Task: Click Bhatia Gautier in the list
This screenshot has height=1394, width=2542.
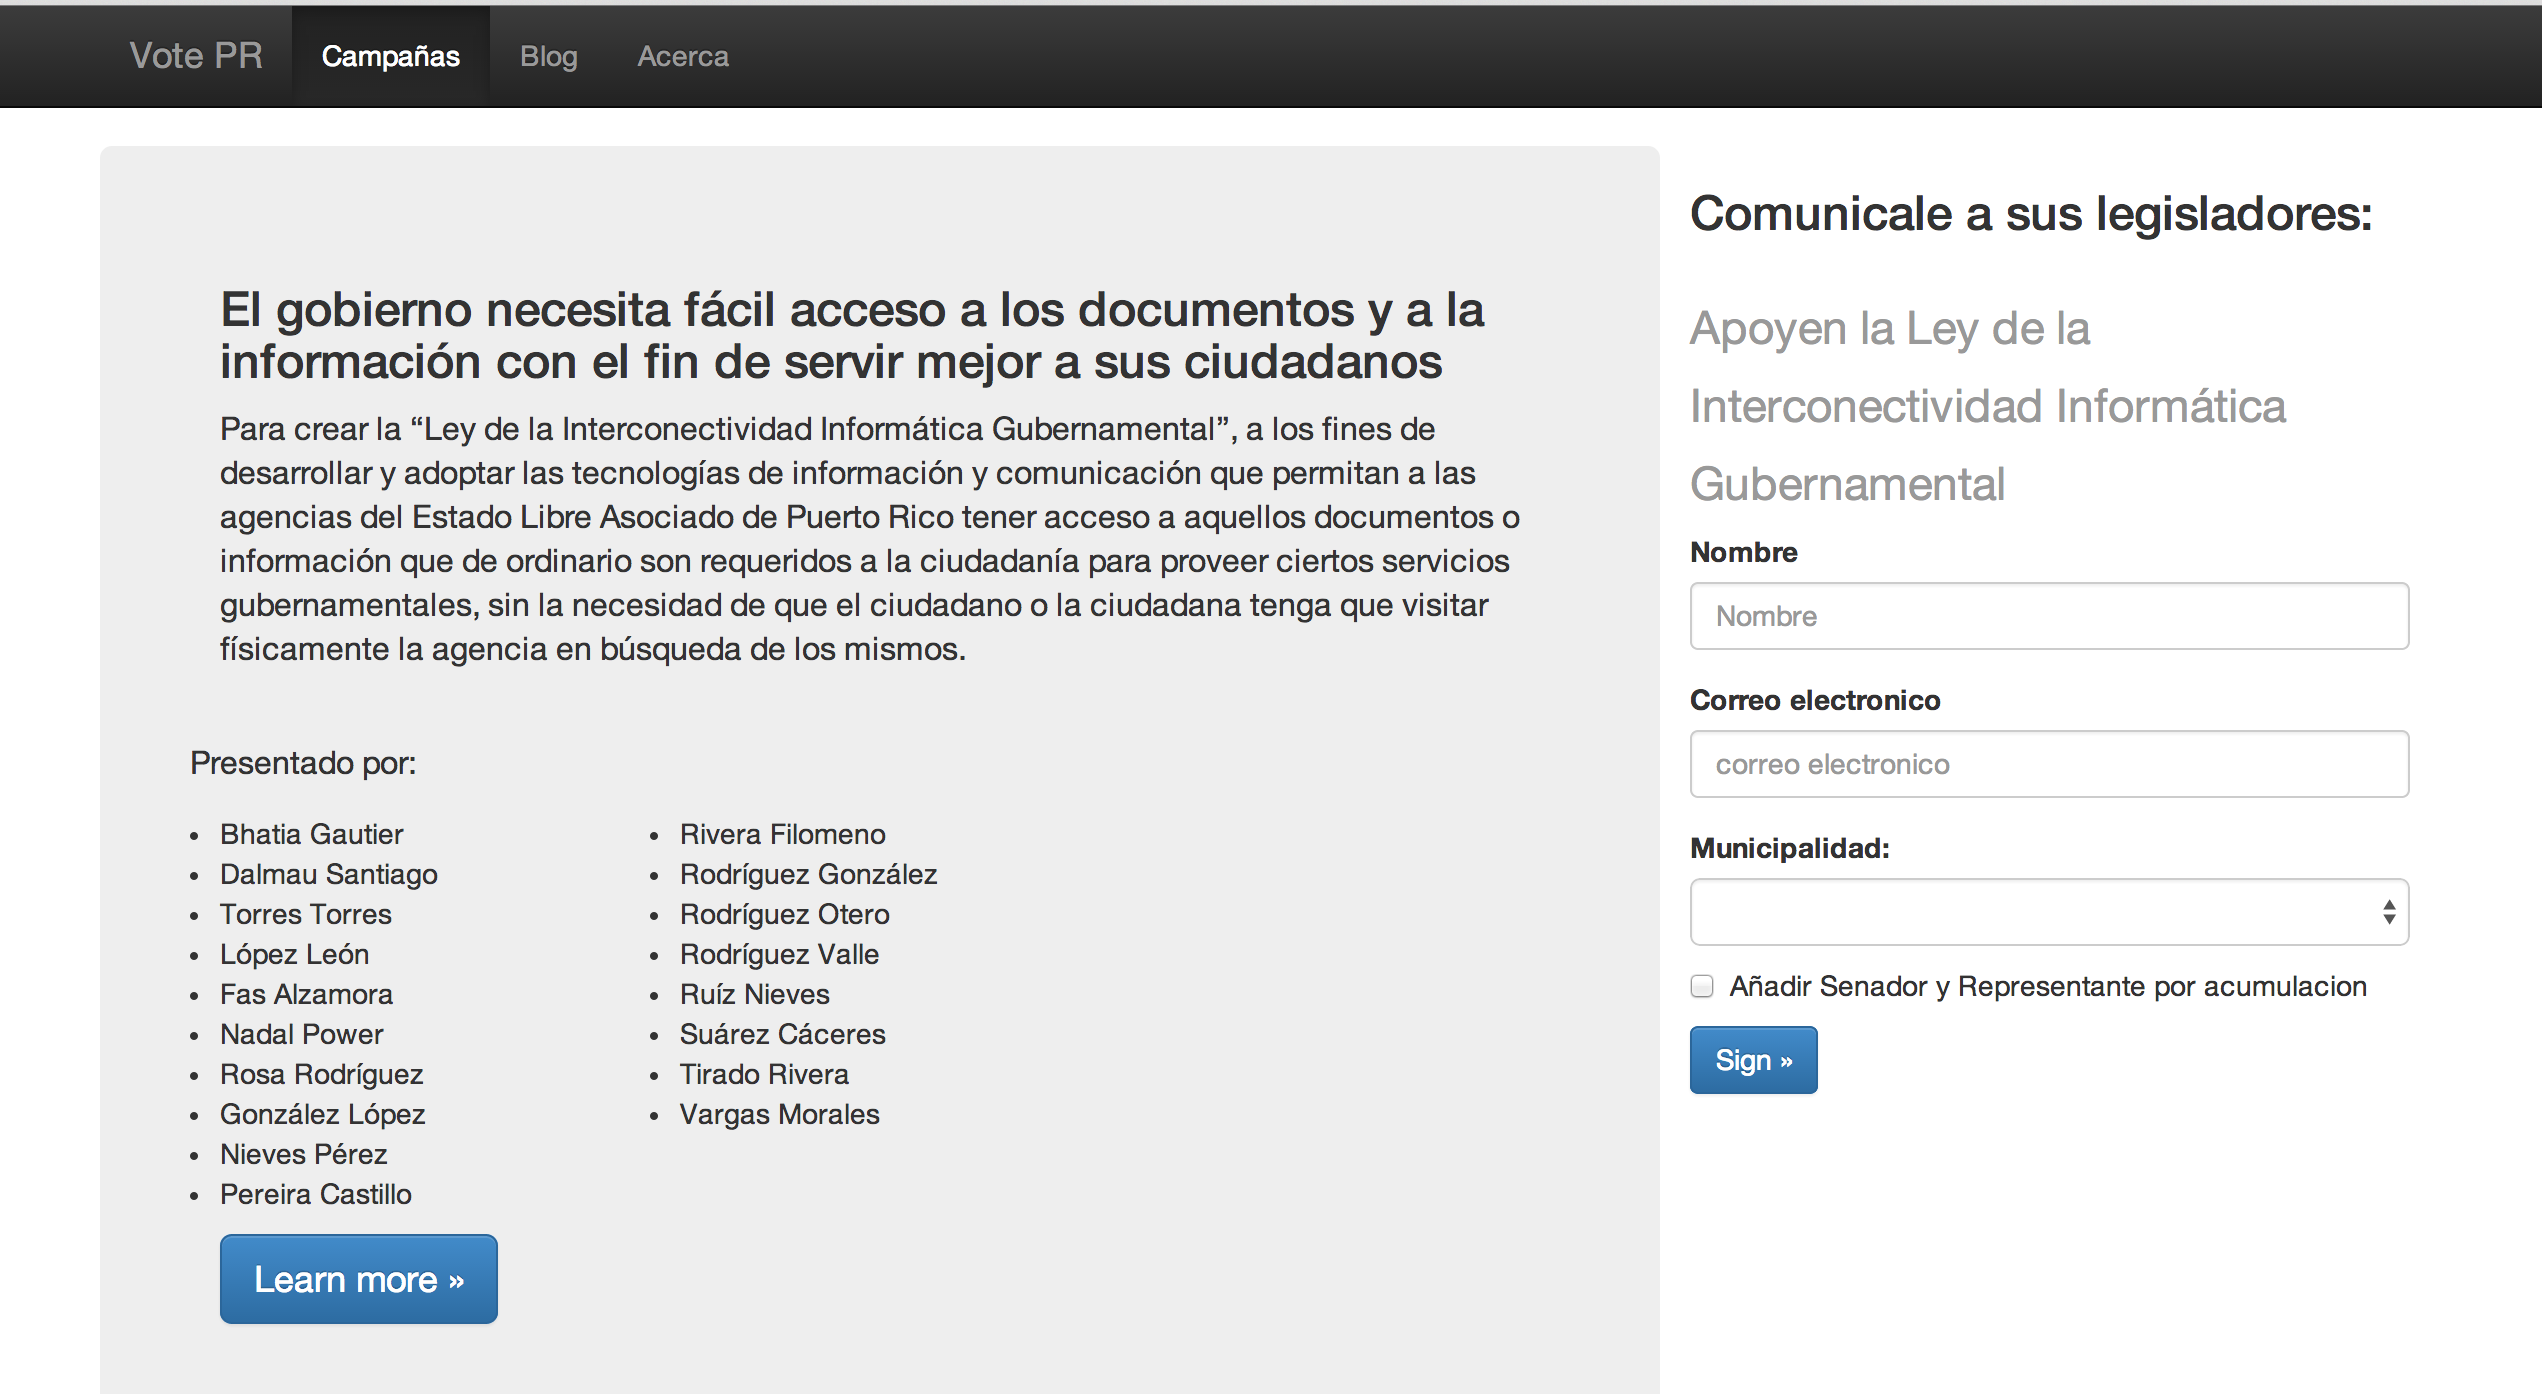Action: coord(311,834)
